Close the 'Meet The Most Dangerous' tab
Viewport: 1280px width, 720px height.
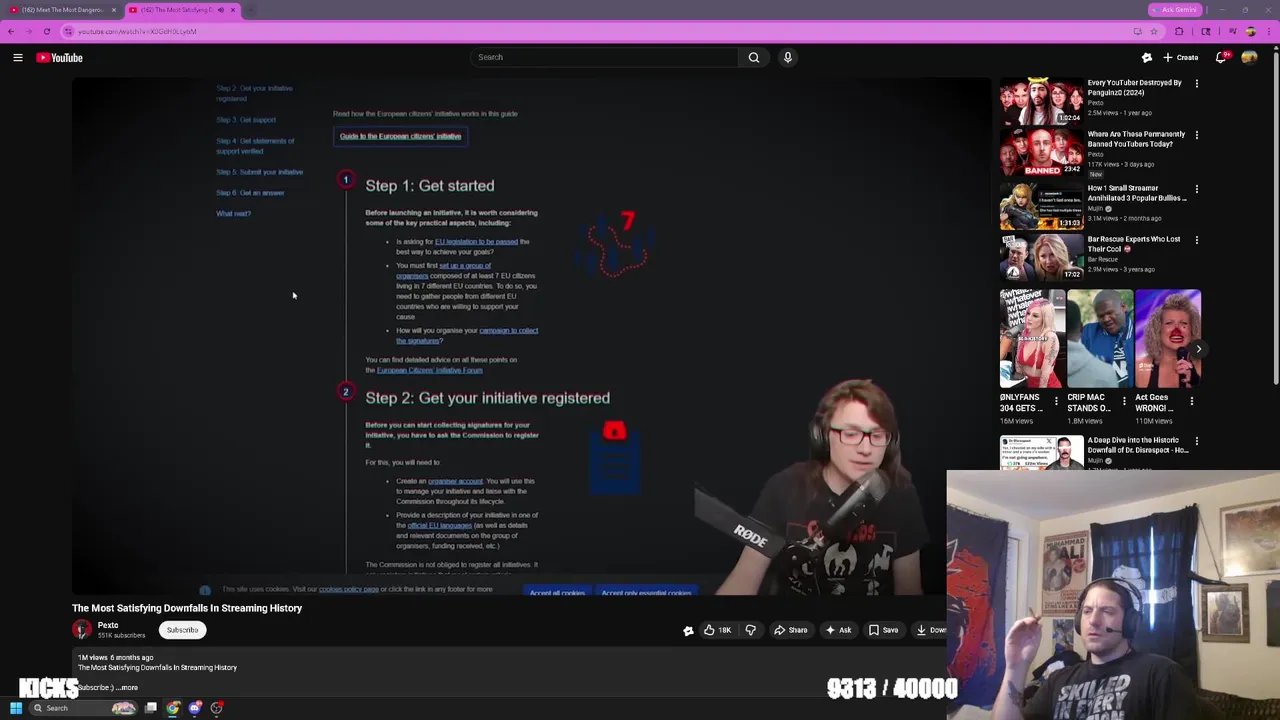click(x=113, y=10)
